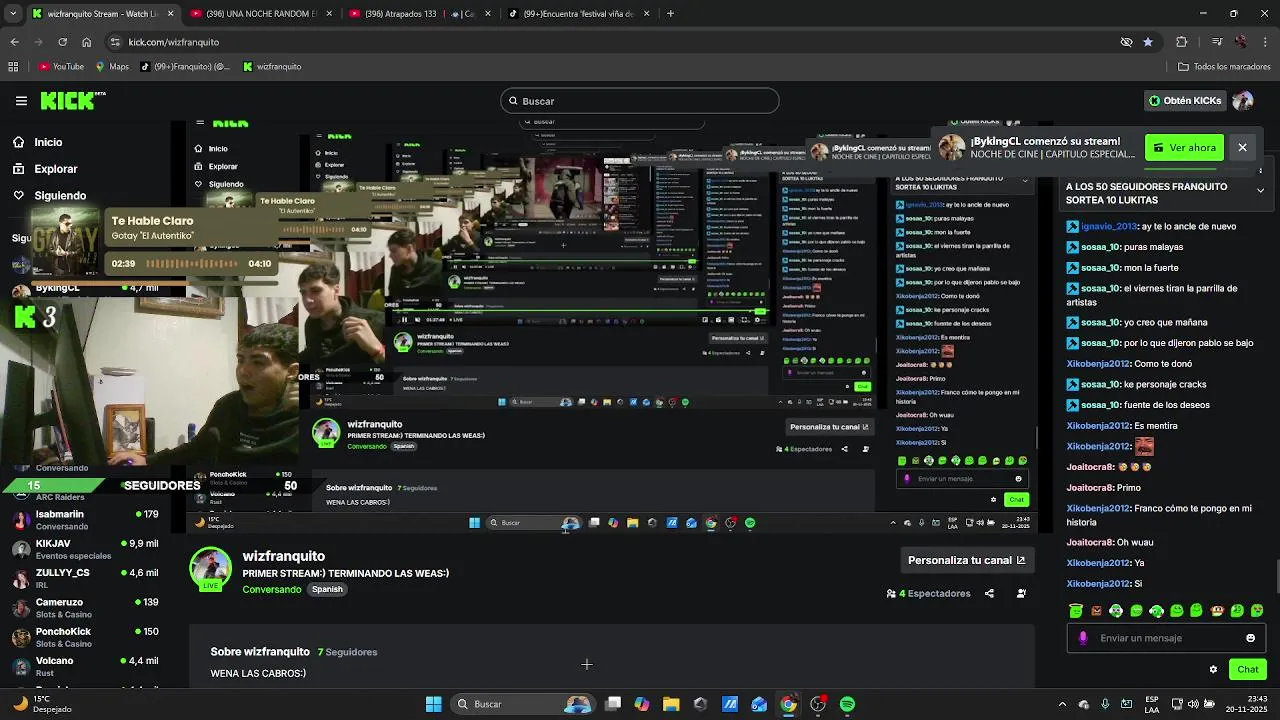Click username ignavio_2013 in chat
This screenshot has width=1280, height=720.
coord(1110,226)
